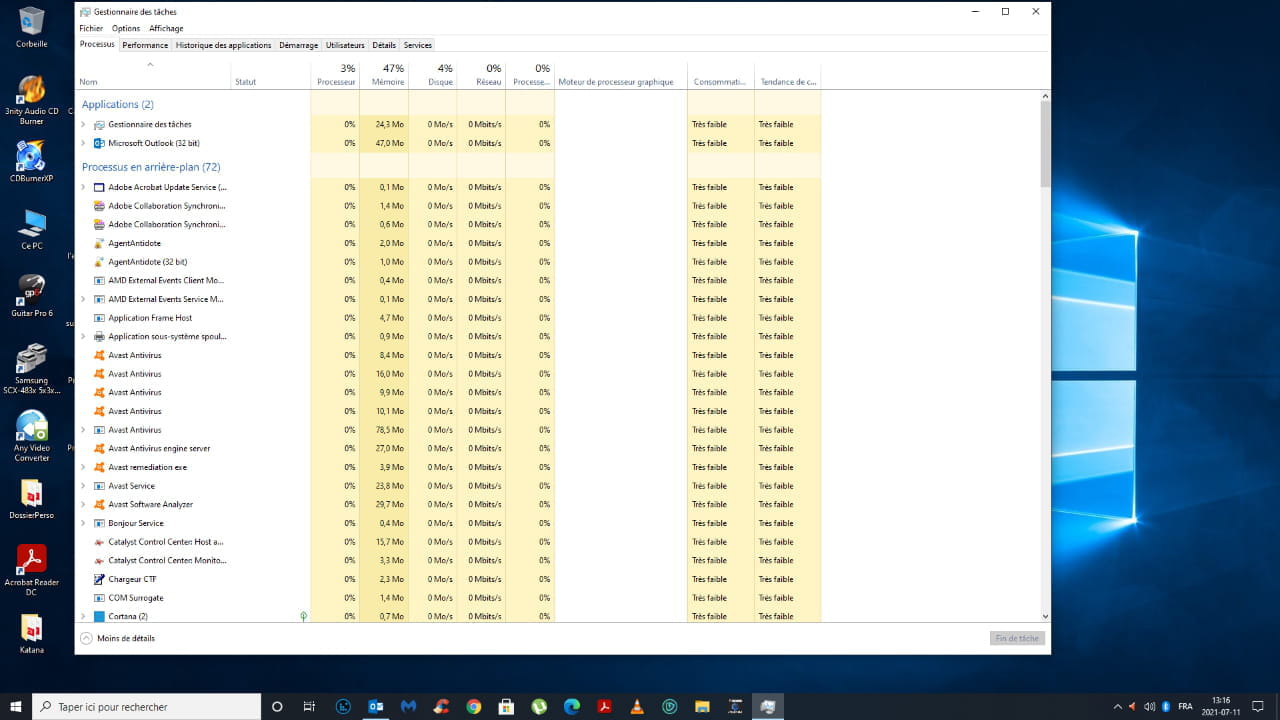This screenshot has height=720, width=1280.
Task: Open Adobe Acrobat from the taskbar
Action: point(604,706)
